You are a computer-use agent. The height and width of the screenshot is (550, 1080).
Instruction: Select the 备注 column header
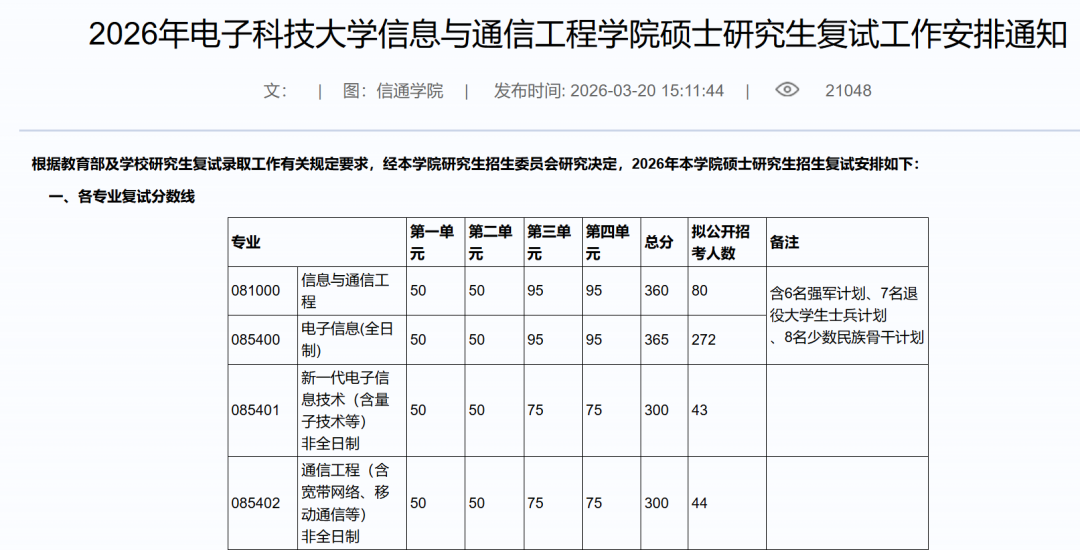pyautogui.click(x=784, y=242)
